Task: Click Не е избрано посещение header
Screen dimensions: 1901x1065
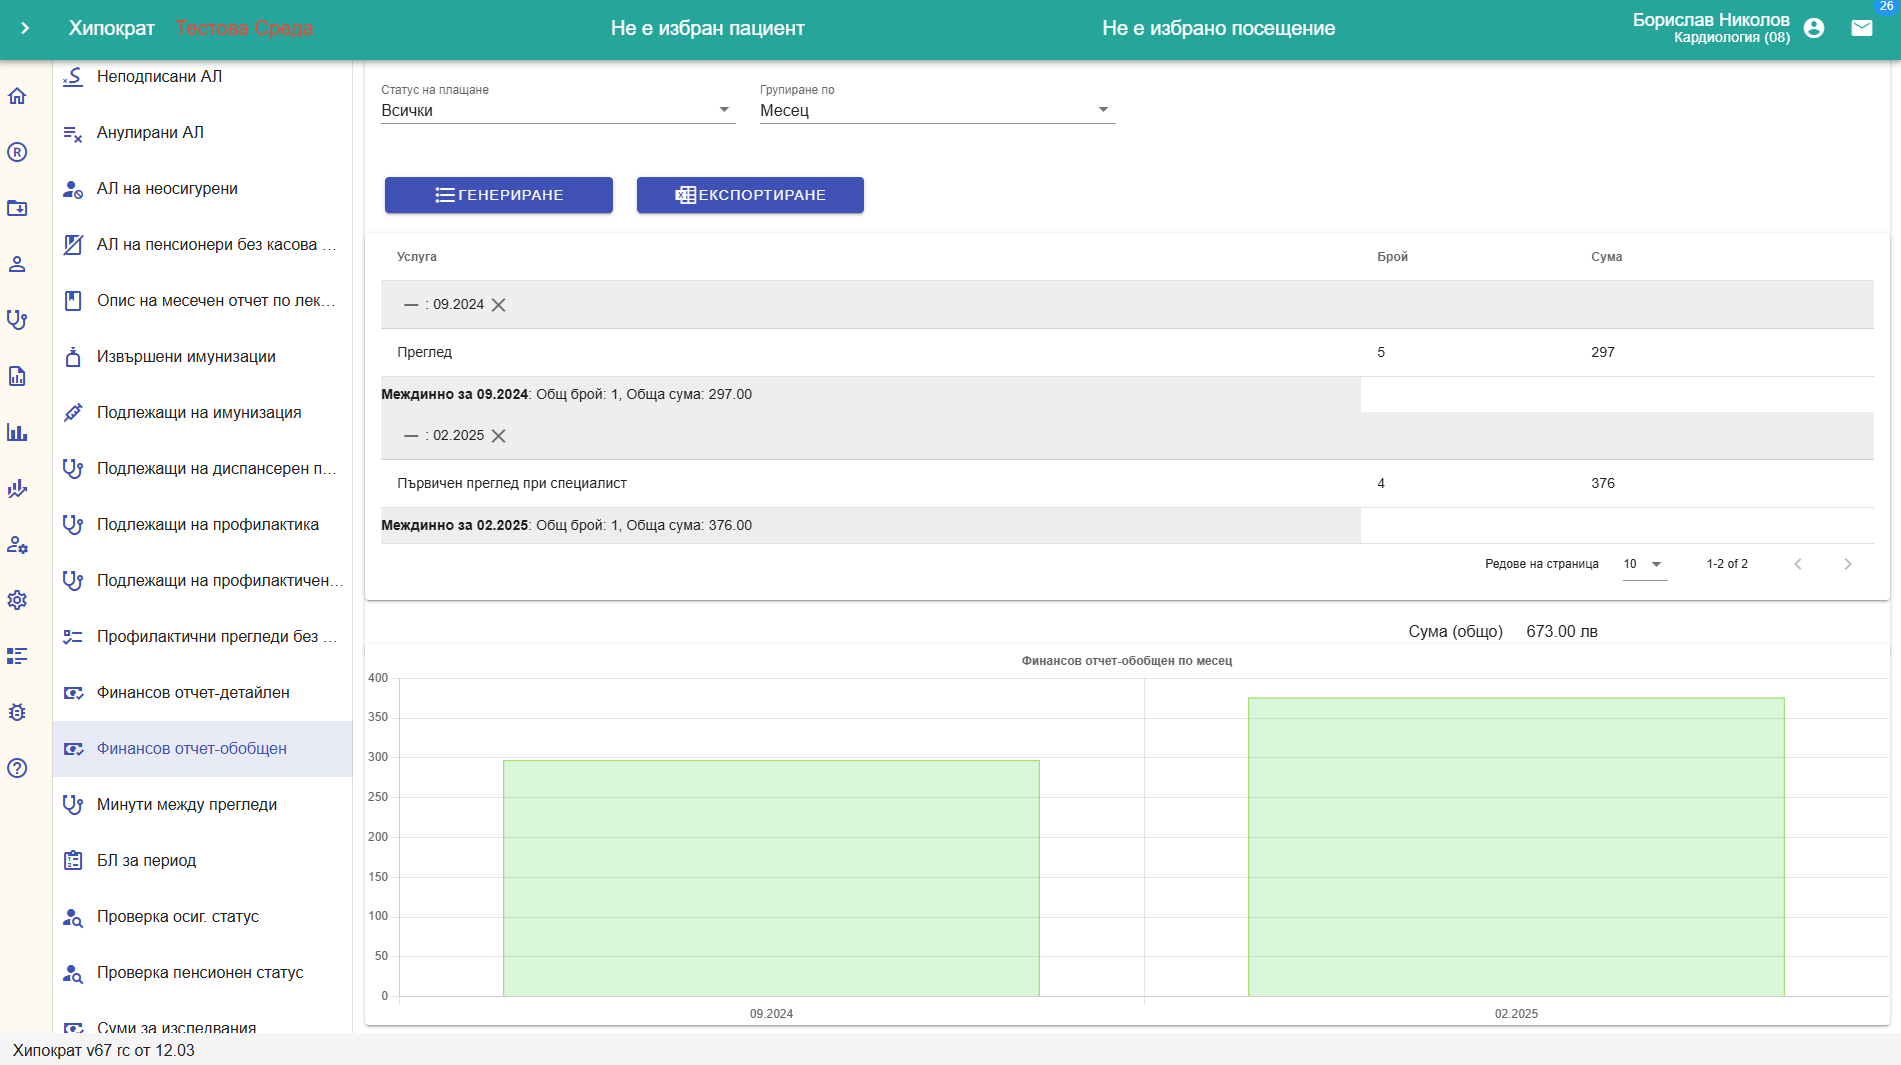Action: pos(1218,28)
